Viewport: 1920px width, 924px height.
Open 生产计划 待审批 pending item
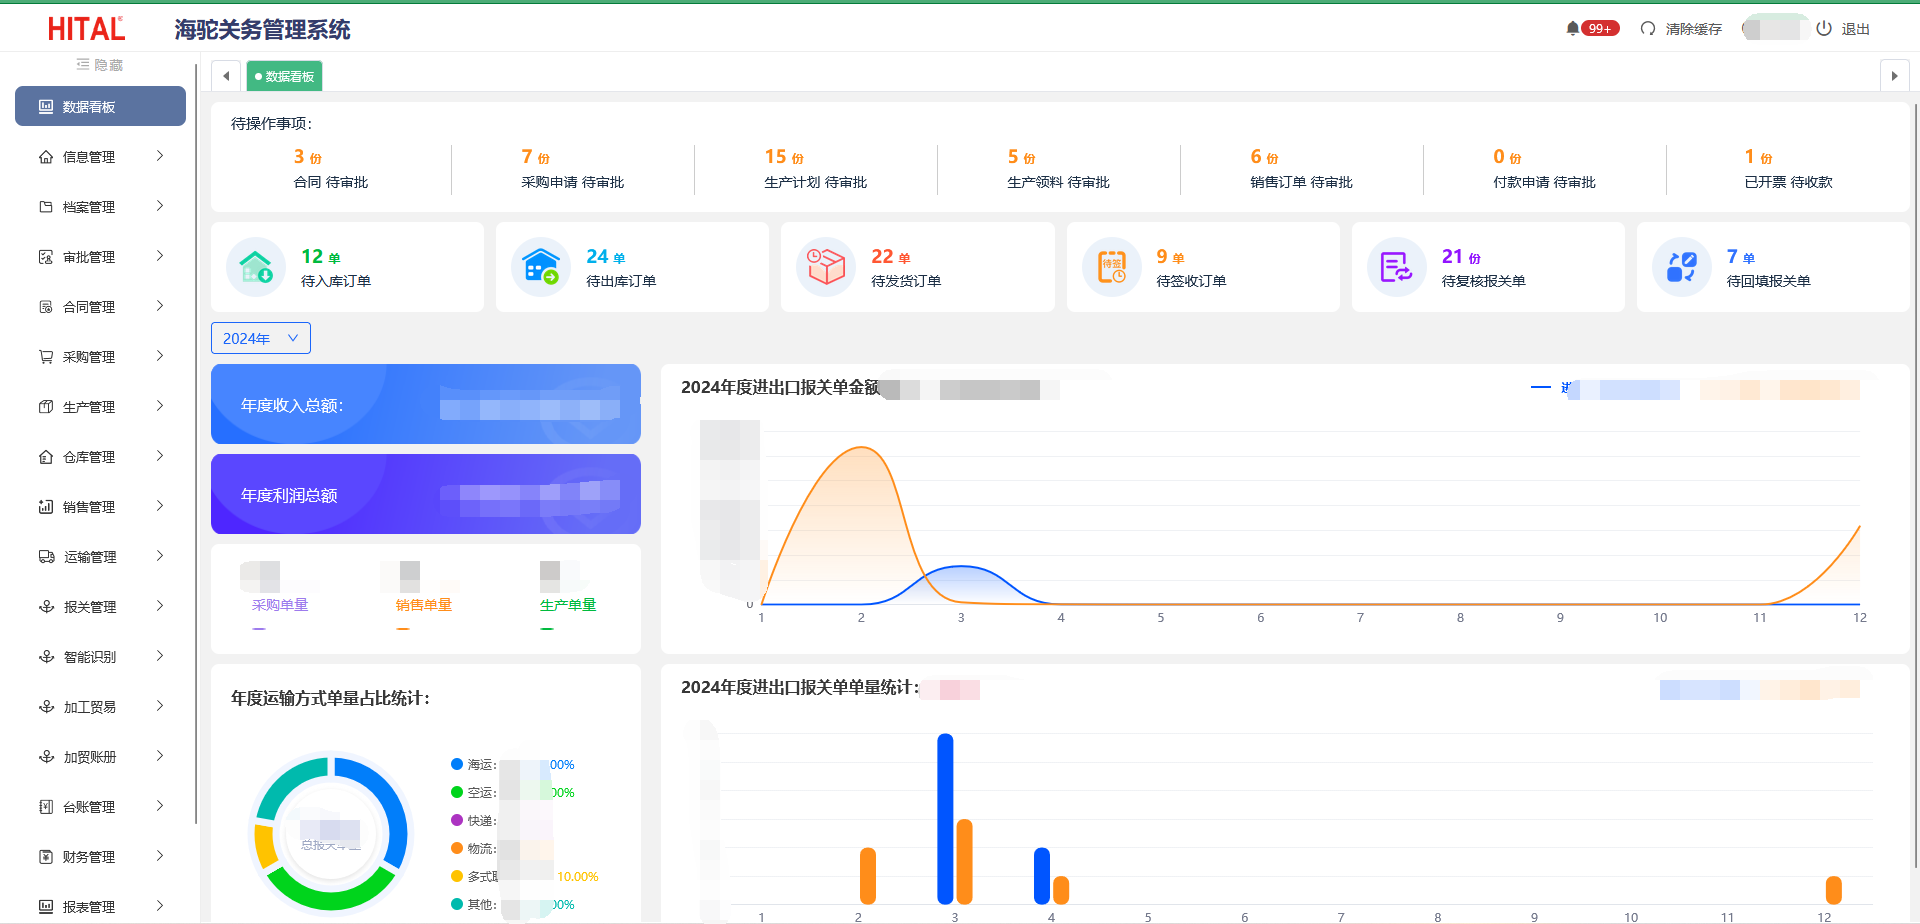click(815, 169)
